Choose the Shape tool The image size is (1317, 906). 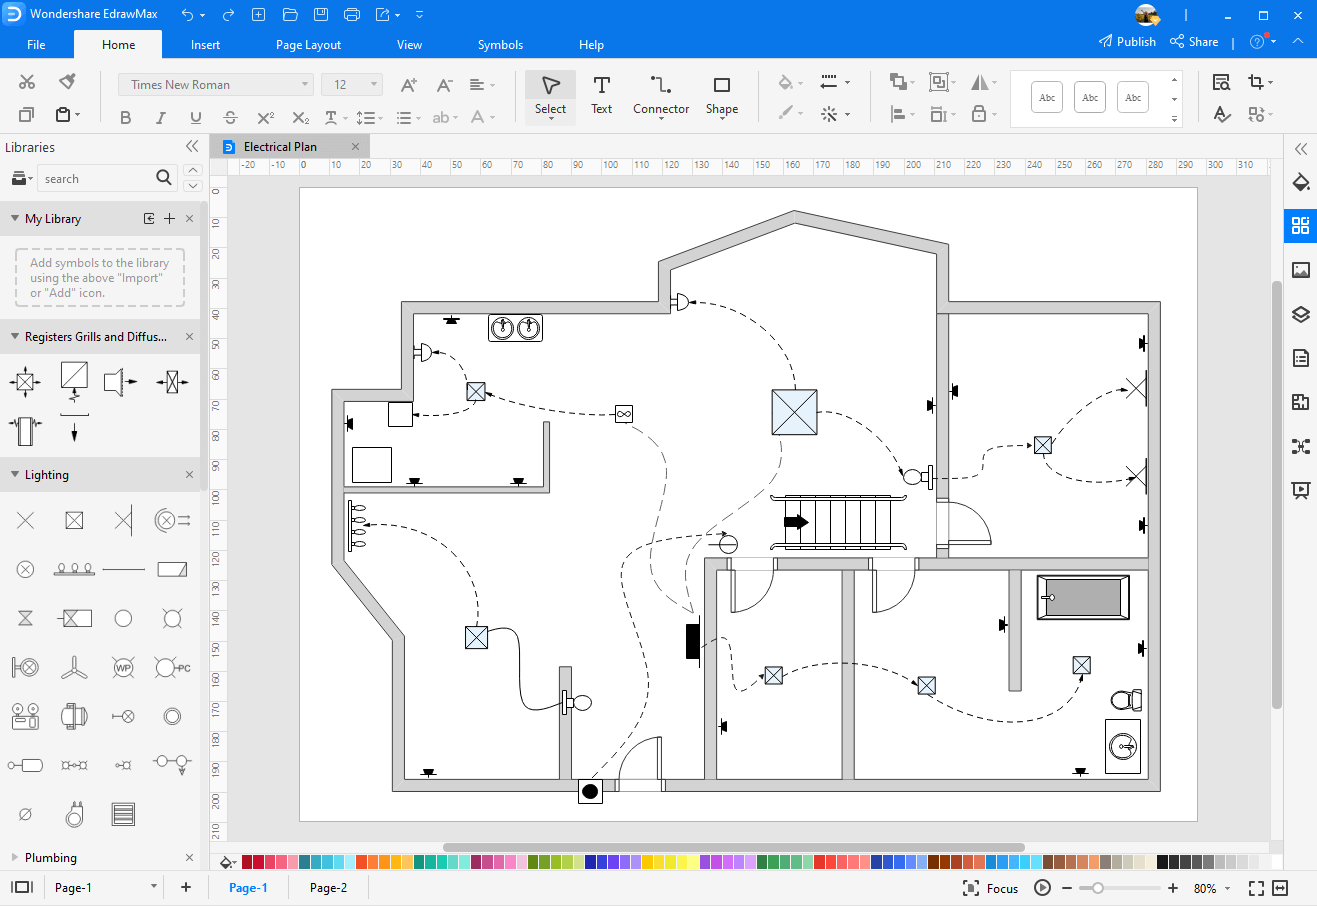click(721, 96)
